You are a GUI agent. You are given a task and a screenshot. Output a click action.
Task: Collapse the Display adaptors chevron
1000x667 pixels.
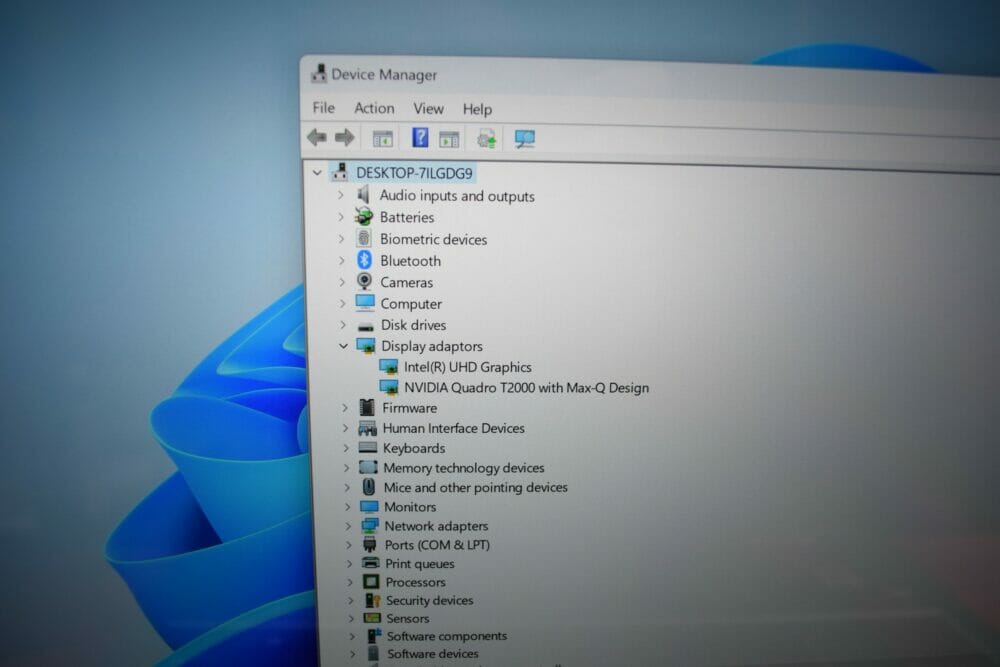tap(343, 346)
